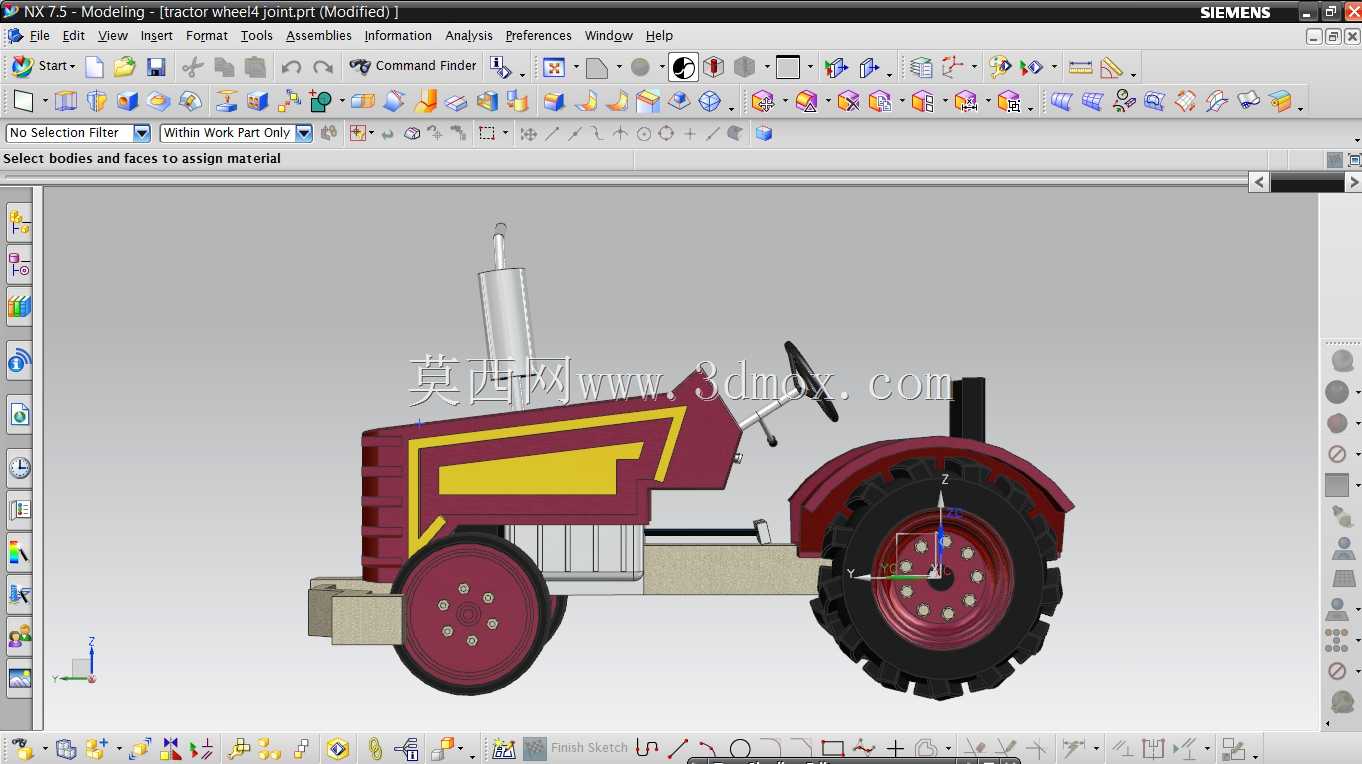This screenshot has height=764, width=1362.
Task: Click the Finish Sketch button
Action: point(576,748)
